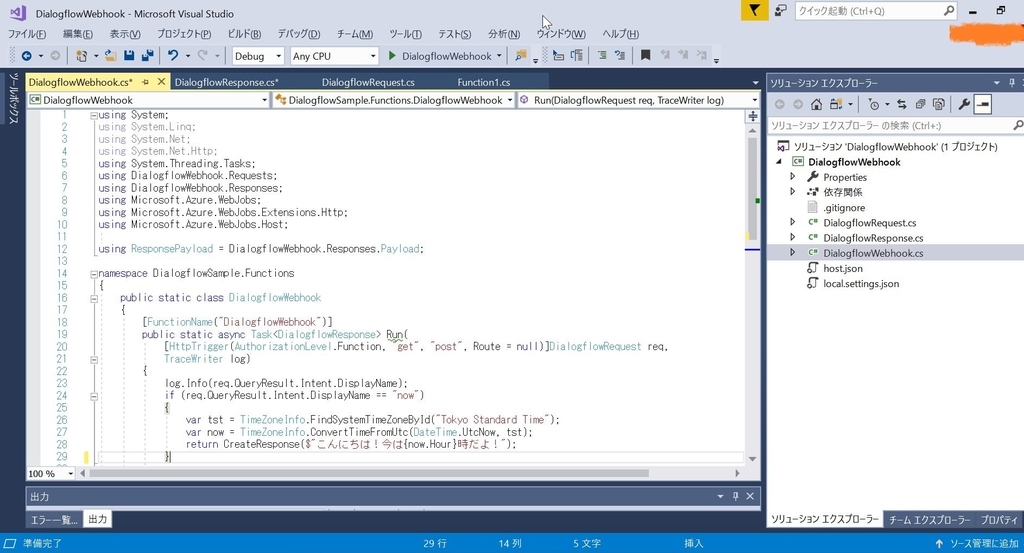
Task: Pin the DialogflowWebhook.cs tab
Action: tap(145, 82)
